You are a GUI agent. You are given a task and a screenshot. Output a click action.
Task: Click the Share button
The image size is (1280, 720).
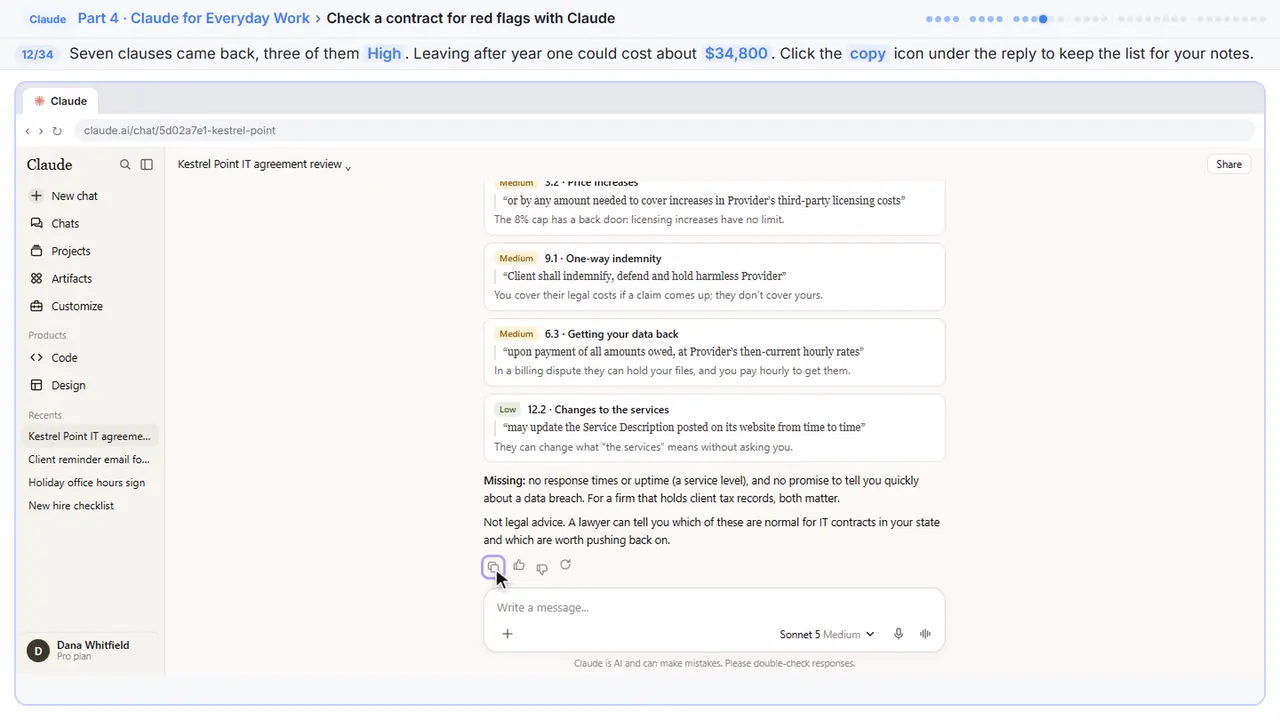point(1229,165)
